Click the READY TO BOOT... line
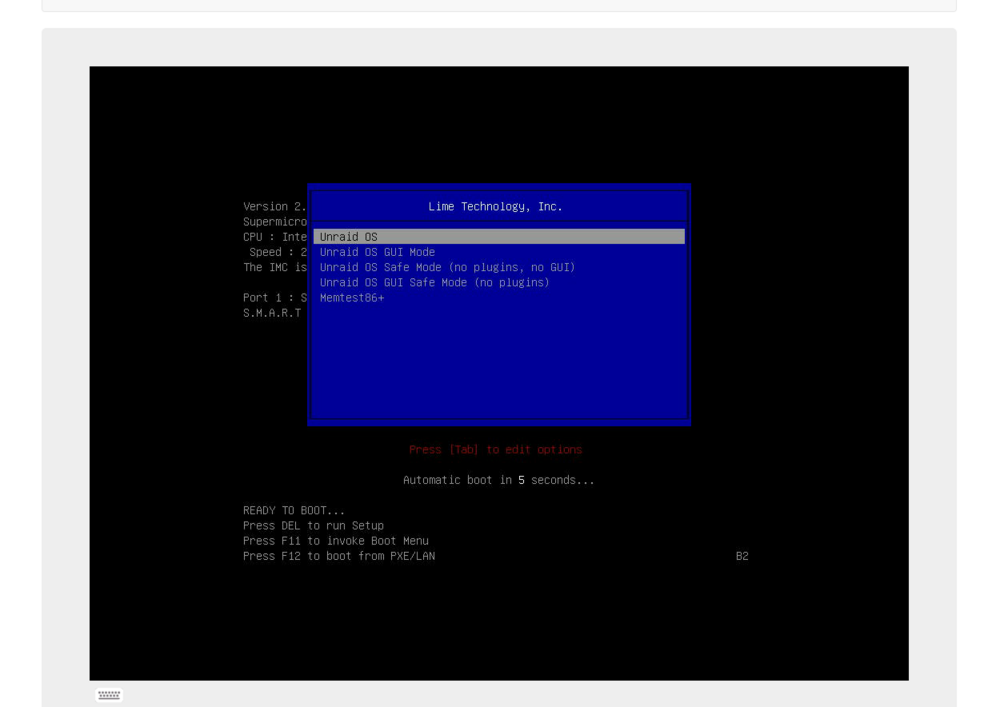The width and height of the screenshot is (1000, 707). [x=293, y=510]
